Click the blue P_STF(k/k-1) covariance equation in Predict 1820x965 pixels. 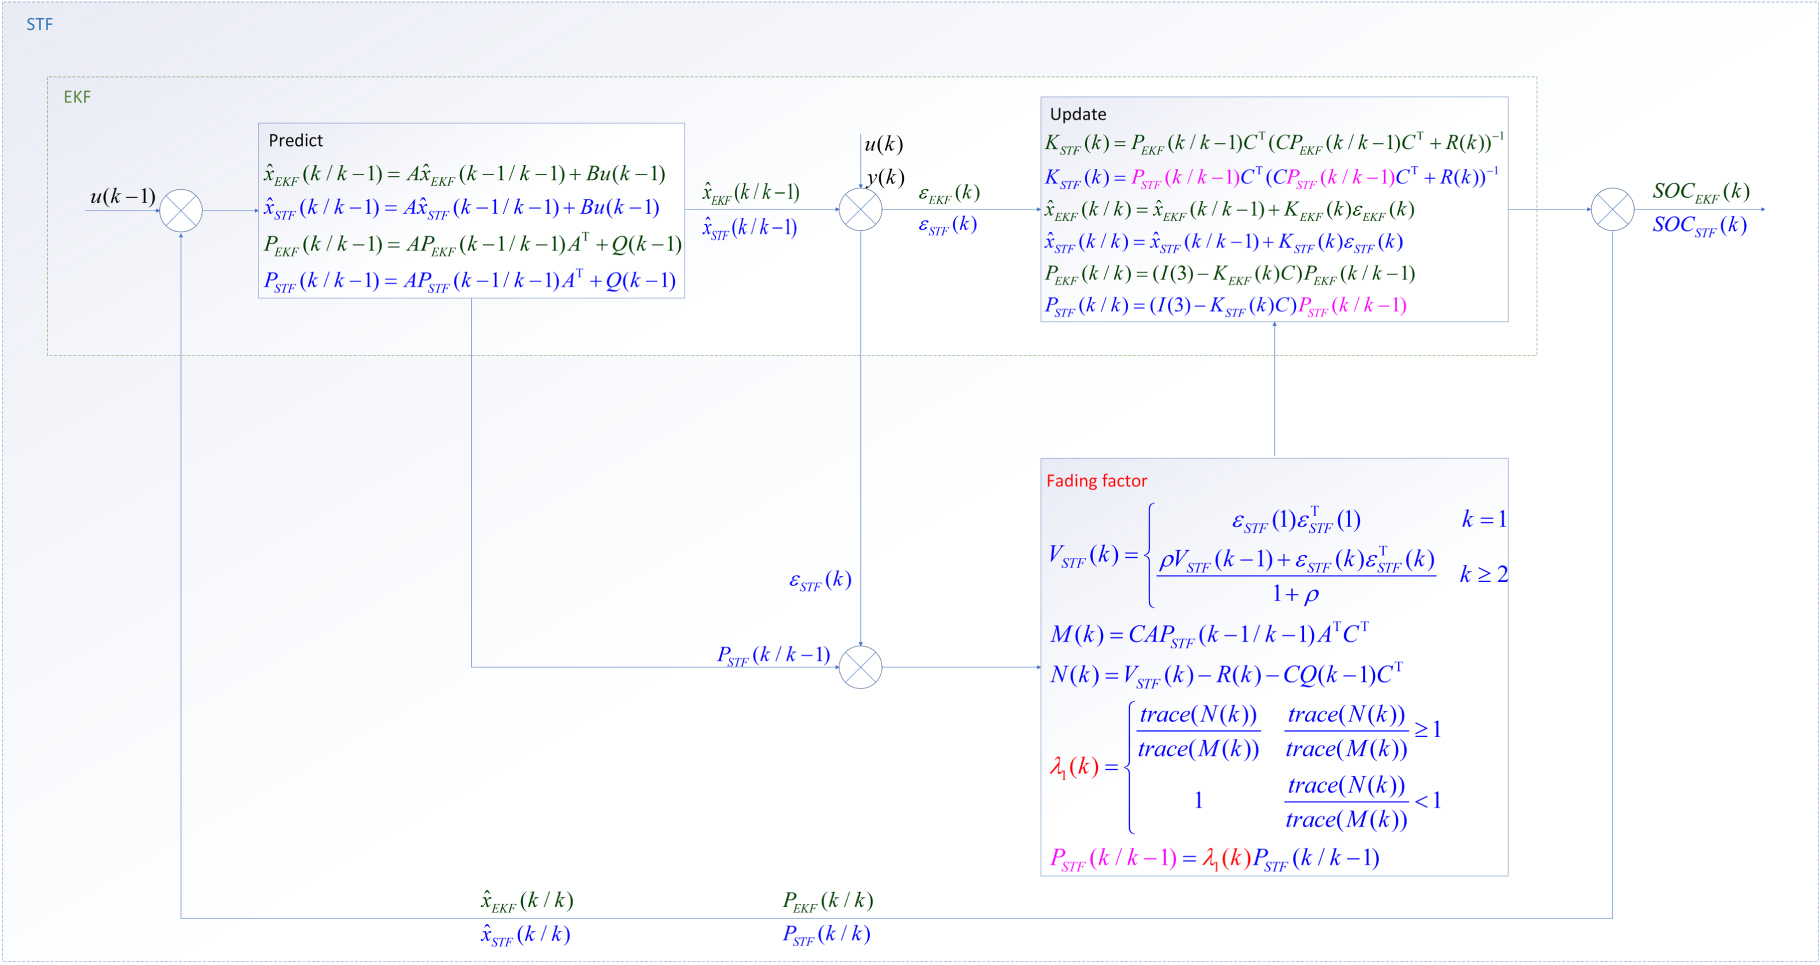(x=470, y=280)
